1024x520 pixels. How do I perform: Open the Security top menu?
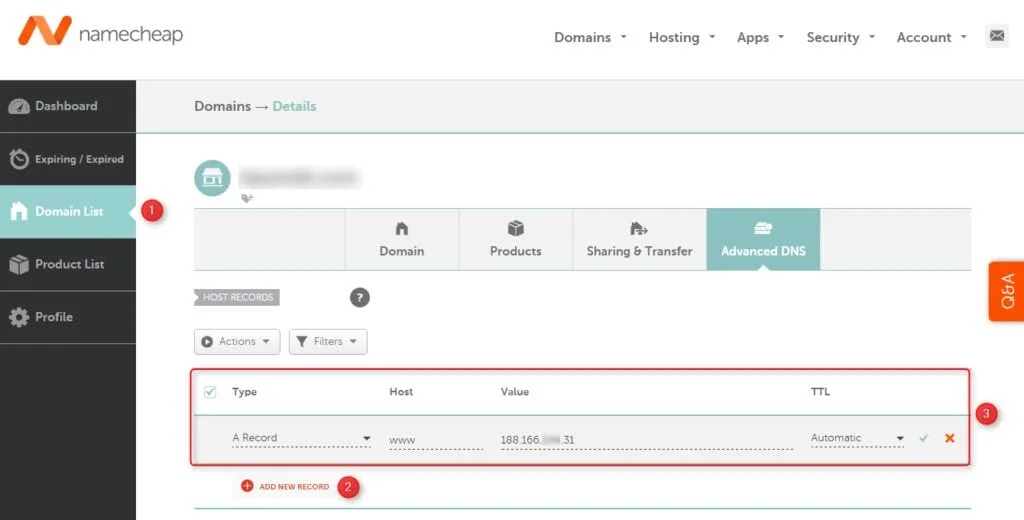840,37
